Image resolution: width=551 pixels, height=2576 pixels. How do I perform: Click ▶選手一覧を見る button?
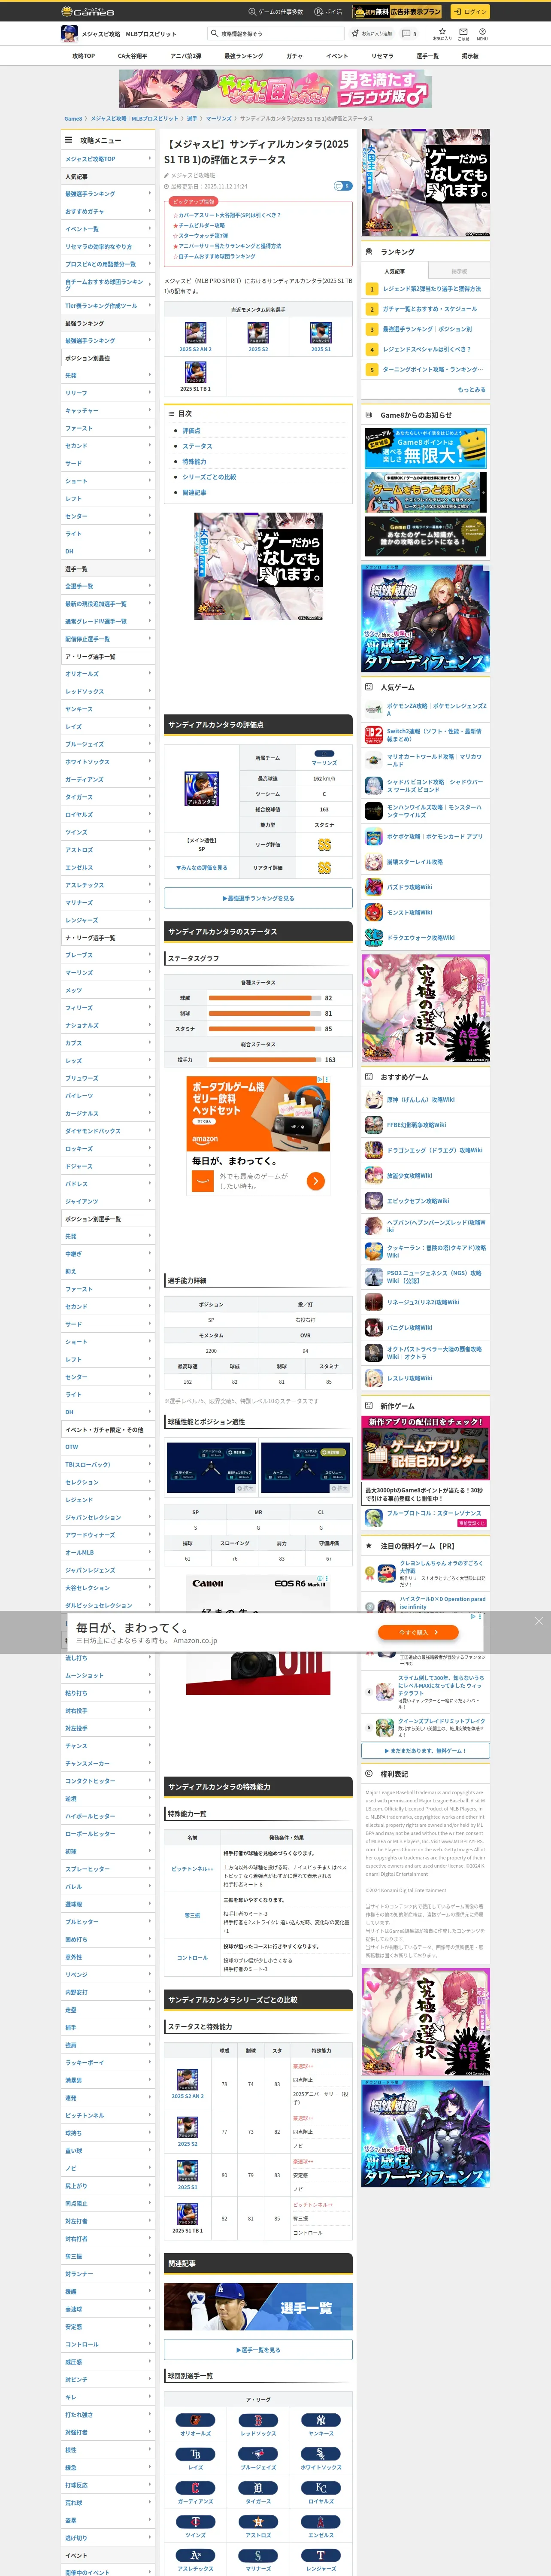coord(258,2350)
